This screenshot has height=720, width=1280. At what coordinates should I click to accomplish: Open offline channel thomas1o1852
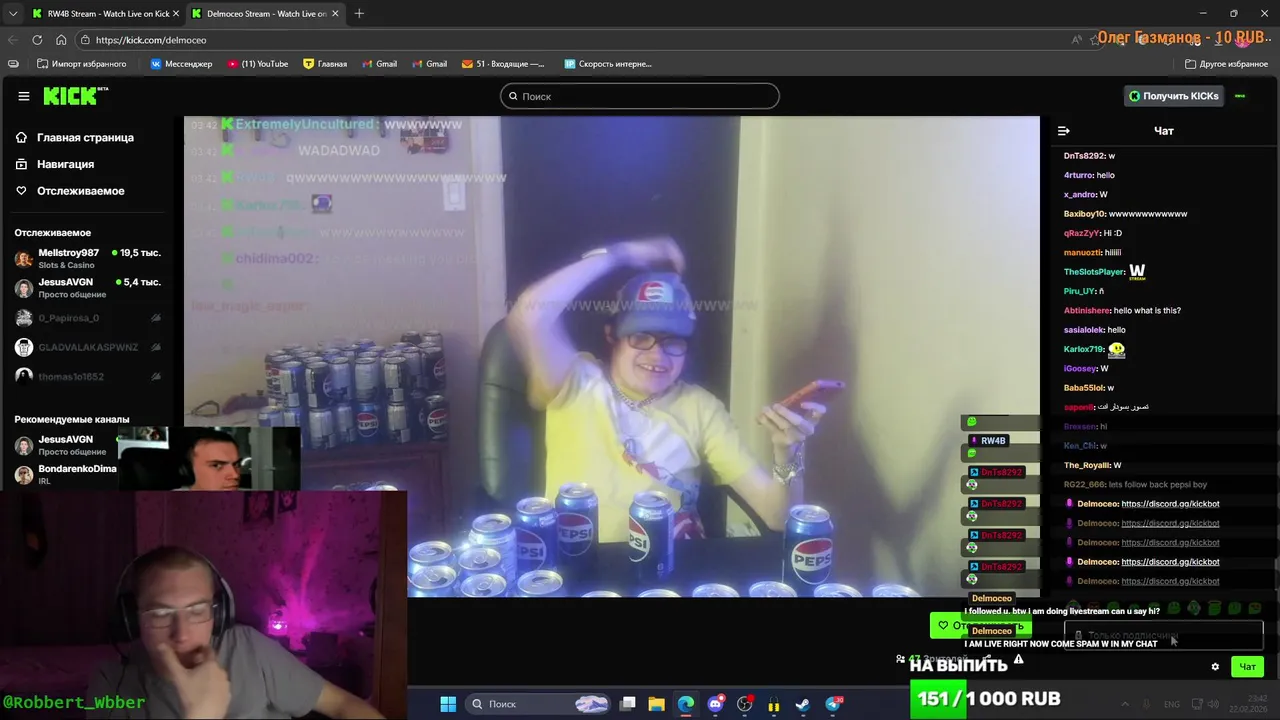coord(88,376)
